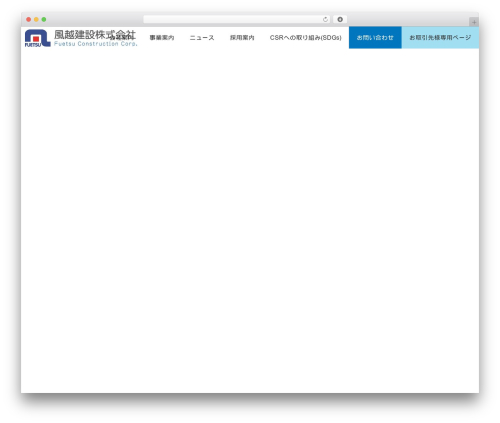
Task: Click the Fuetsu Construction Corp. logo
Action: 81,38
